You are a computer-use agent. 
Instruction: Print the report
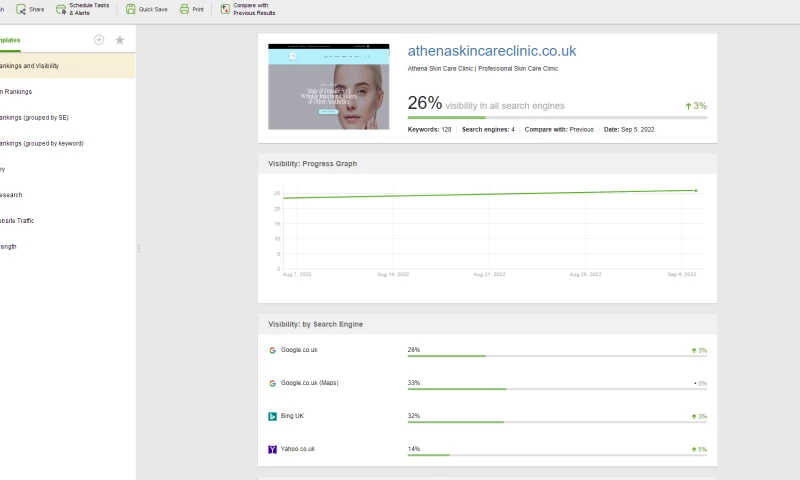(x=184, y=9)
